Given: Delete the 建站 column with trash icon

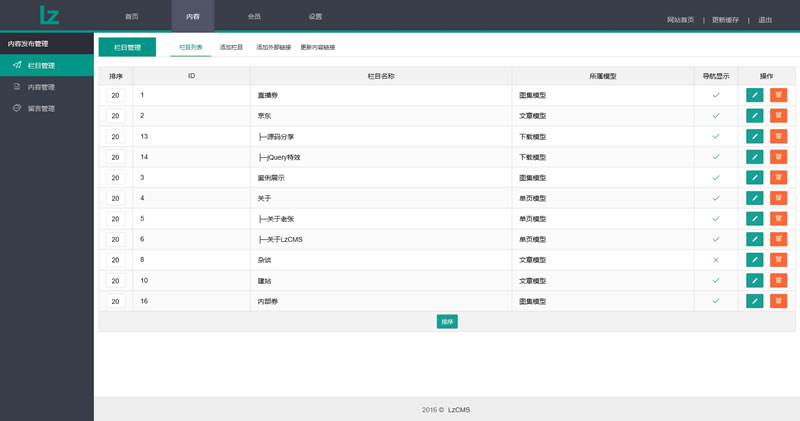Looking at the screenshot, I should (778, 280).
